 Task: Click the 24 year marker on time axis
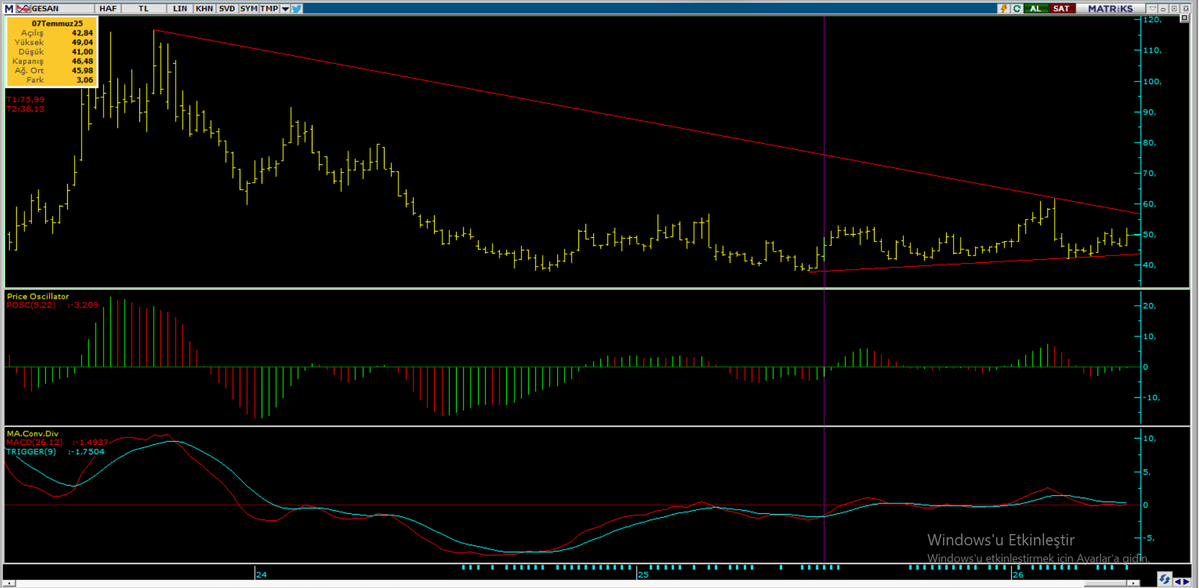point(262,574)
